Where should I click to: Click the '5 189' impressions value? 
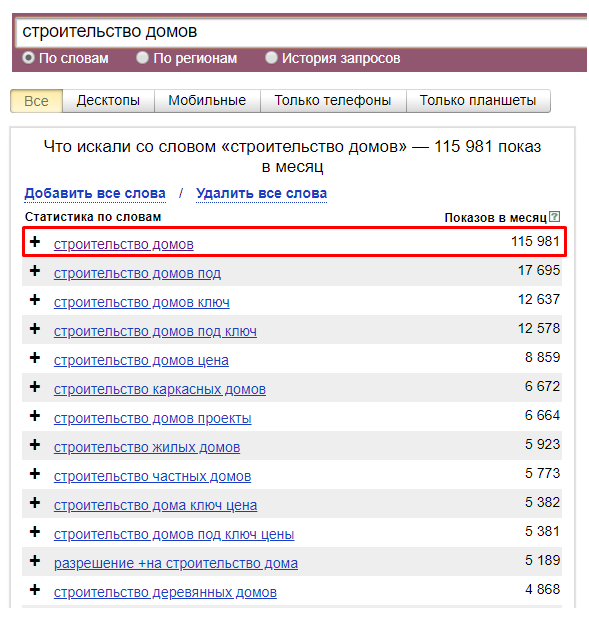coord(542,560)
